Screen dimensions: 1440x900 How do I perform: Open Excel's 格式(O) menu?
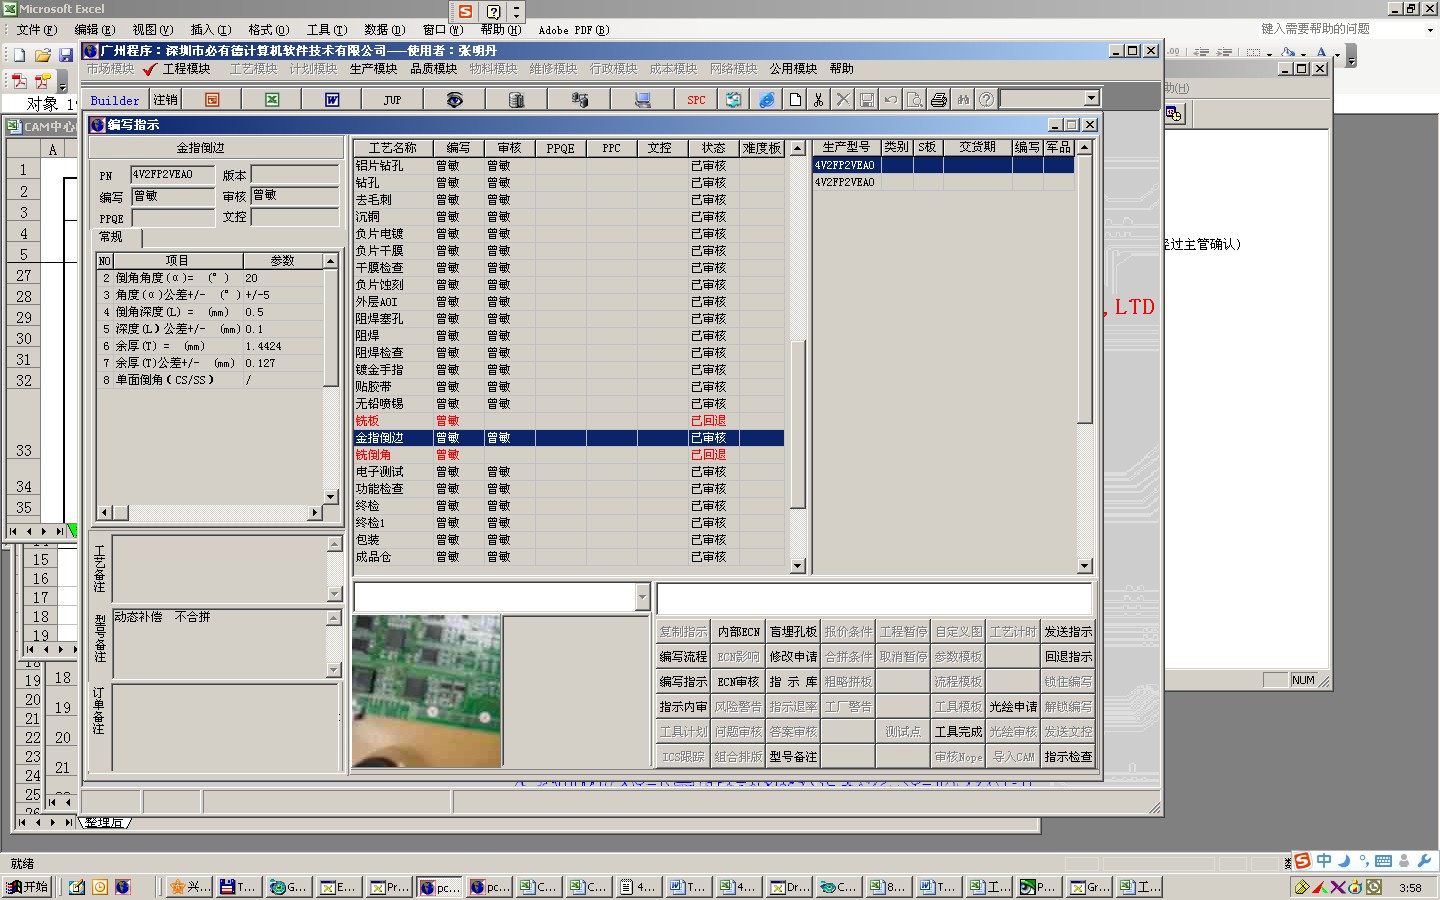click(x=268, y=30)
